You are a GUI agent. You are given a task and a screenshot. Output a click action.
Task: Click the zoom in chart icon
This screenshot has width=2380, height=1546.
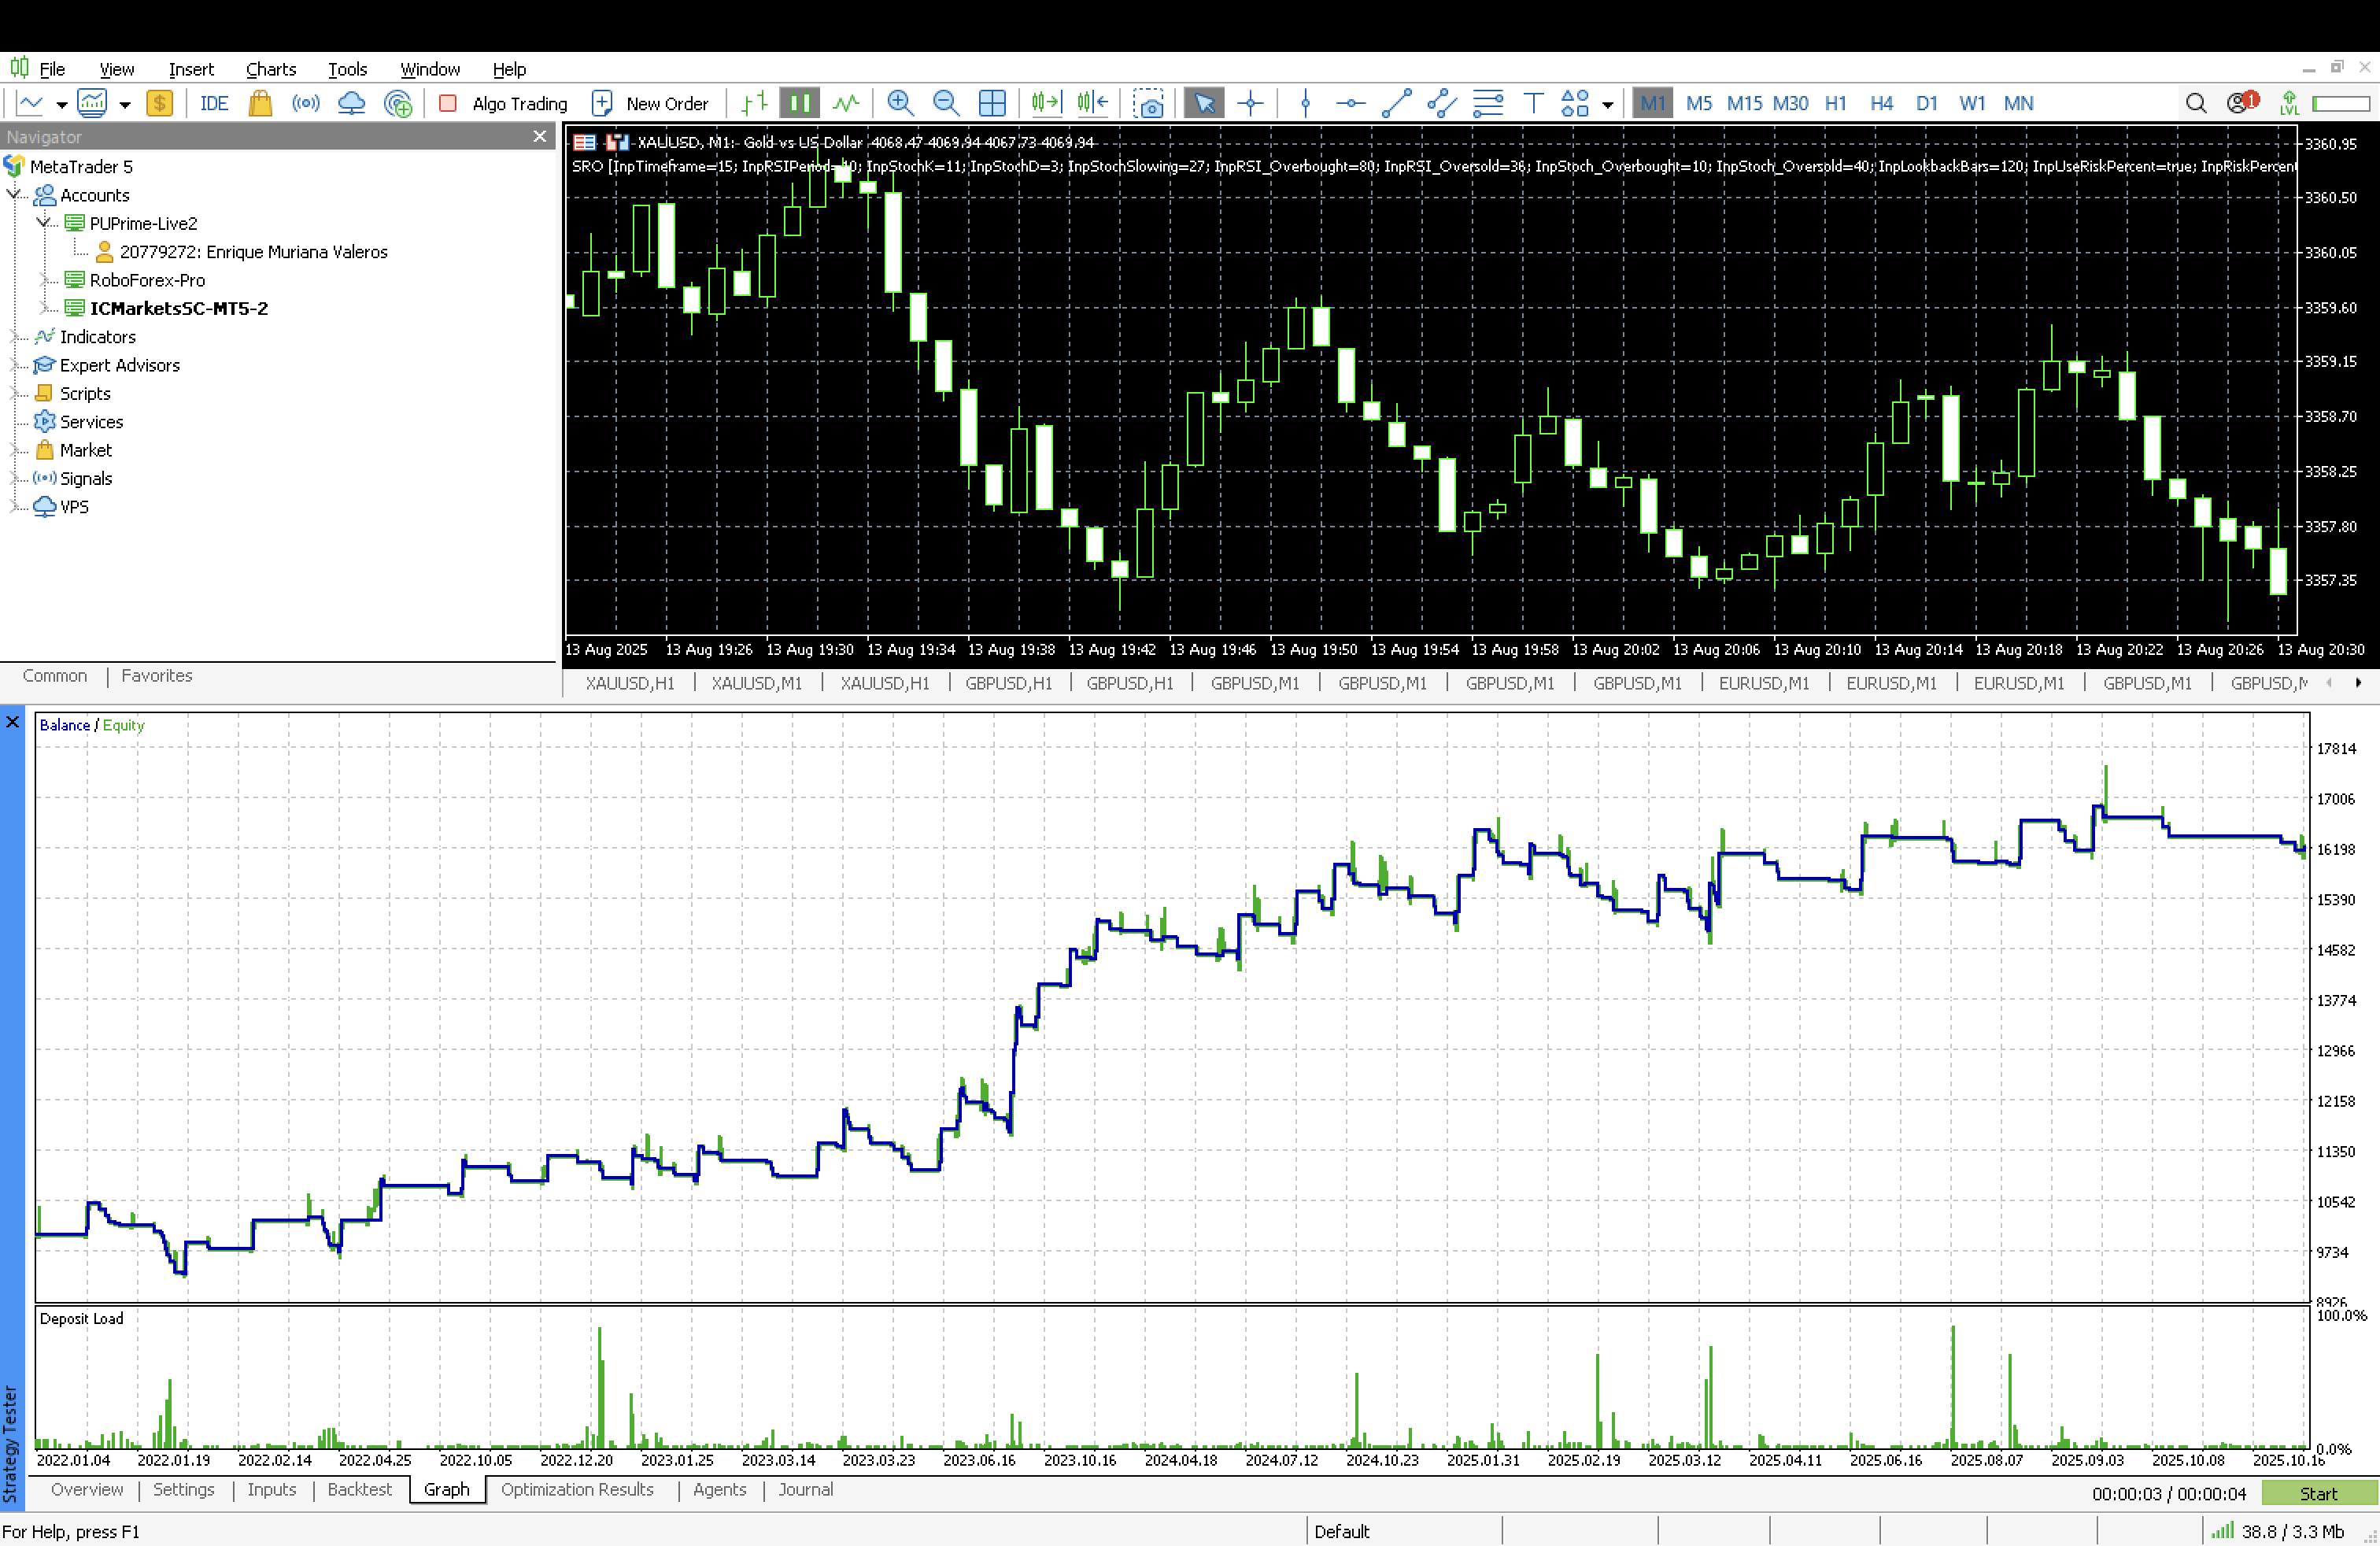(900, 103)
